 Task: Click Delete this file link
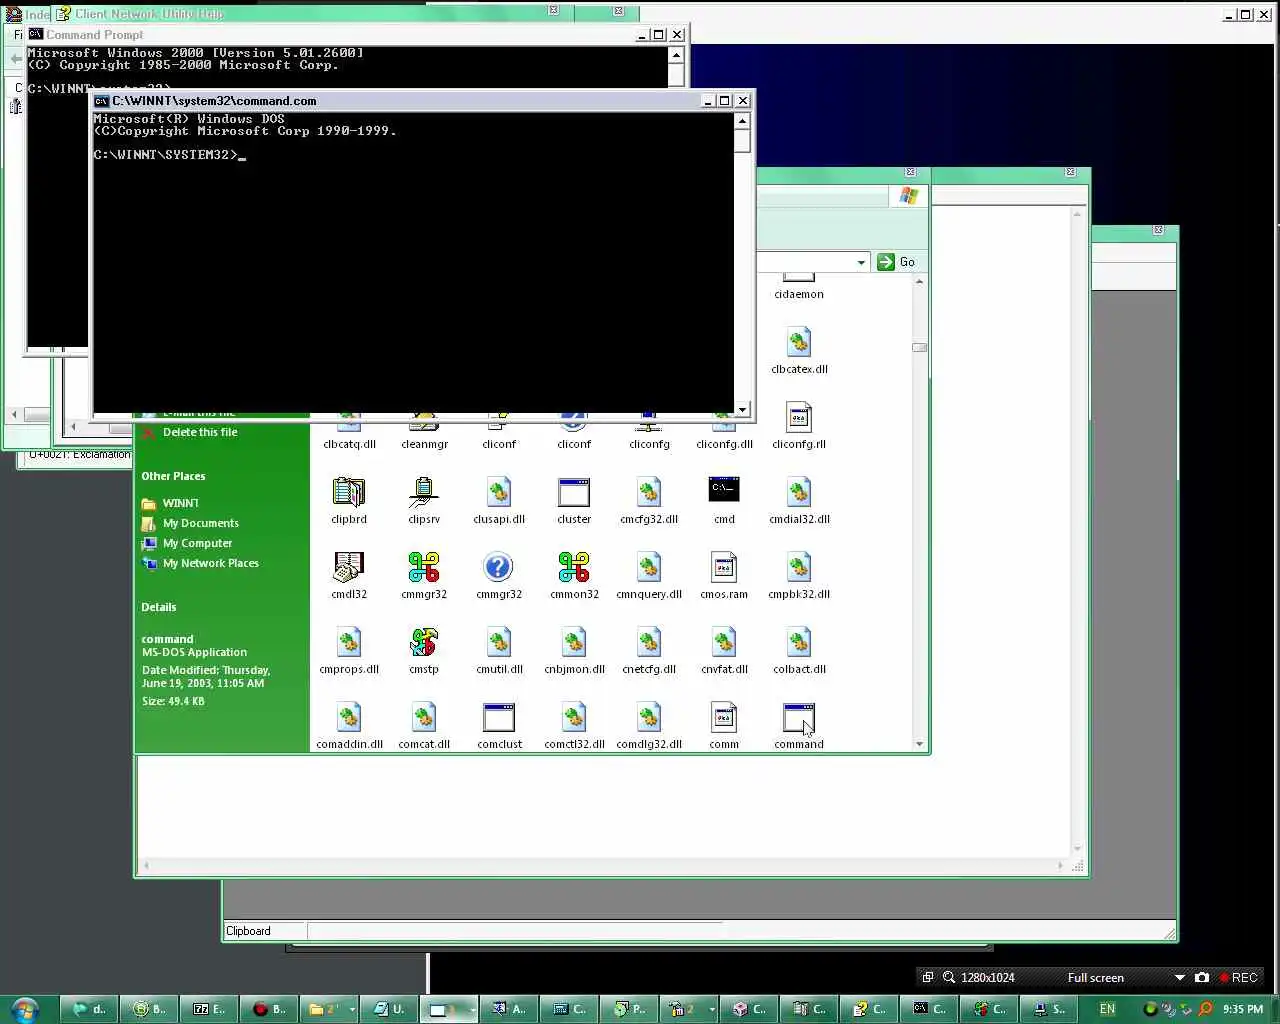tap(200, 432)
